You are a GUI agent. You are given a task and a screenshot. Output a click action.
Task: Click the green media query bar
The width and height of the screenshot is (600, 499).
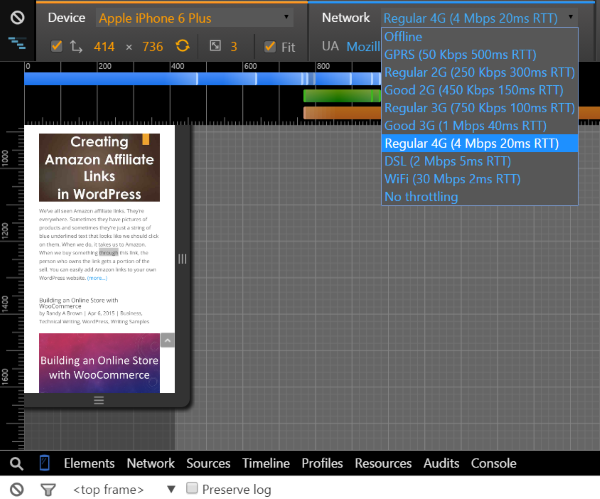coord(342,96)
